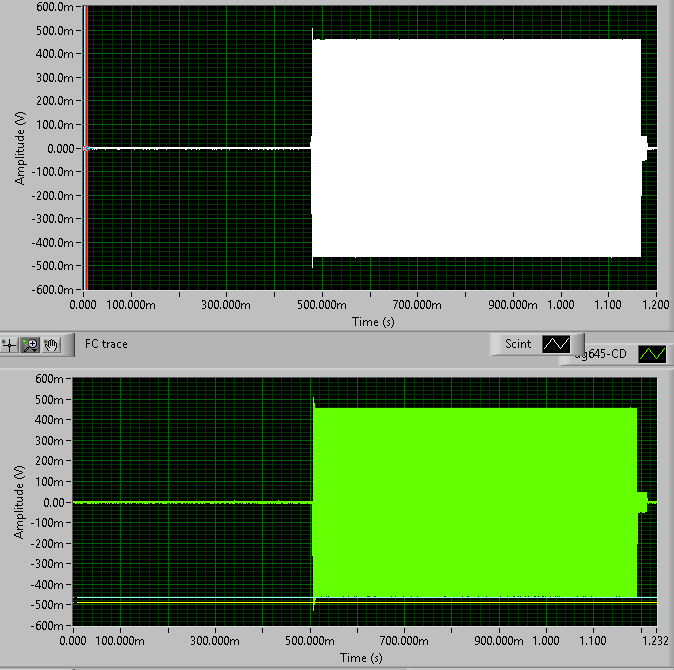Image resolution: width=674 pixels, height=670 pixels.
Task: Click the 0.000 start value on top X axis
Action: click(x=83, y=305)
